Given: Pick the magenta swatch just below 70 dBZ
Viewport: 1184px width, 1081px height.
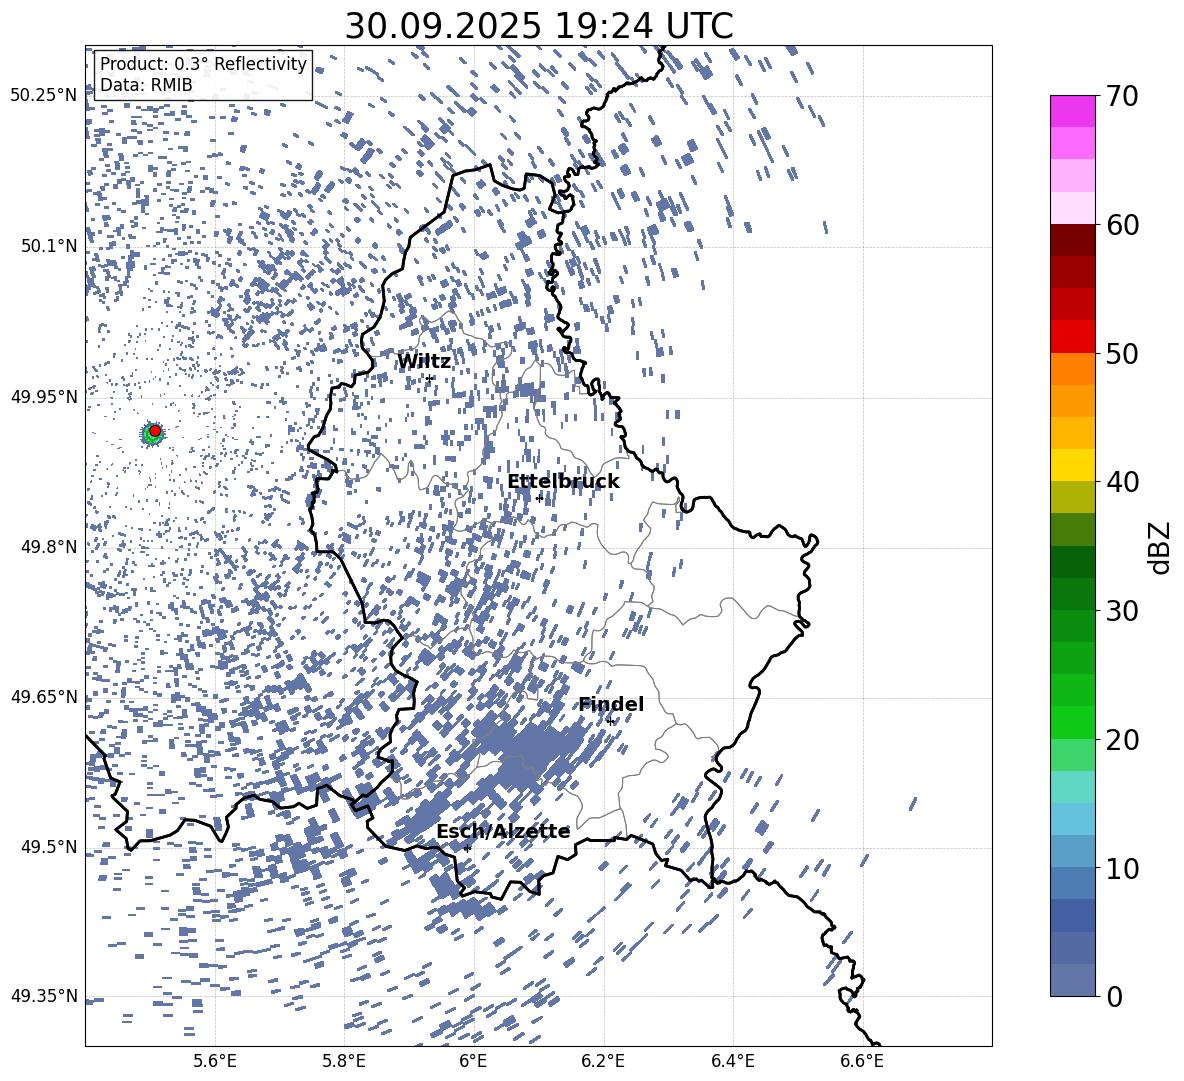Looking at the screenshot, I should coord(1072,111).
